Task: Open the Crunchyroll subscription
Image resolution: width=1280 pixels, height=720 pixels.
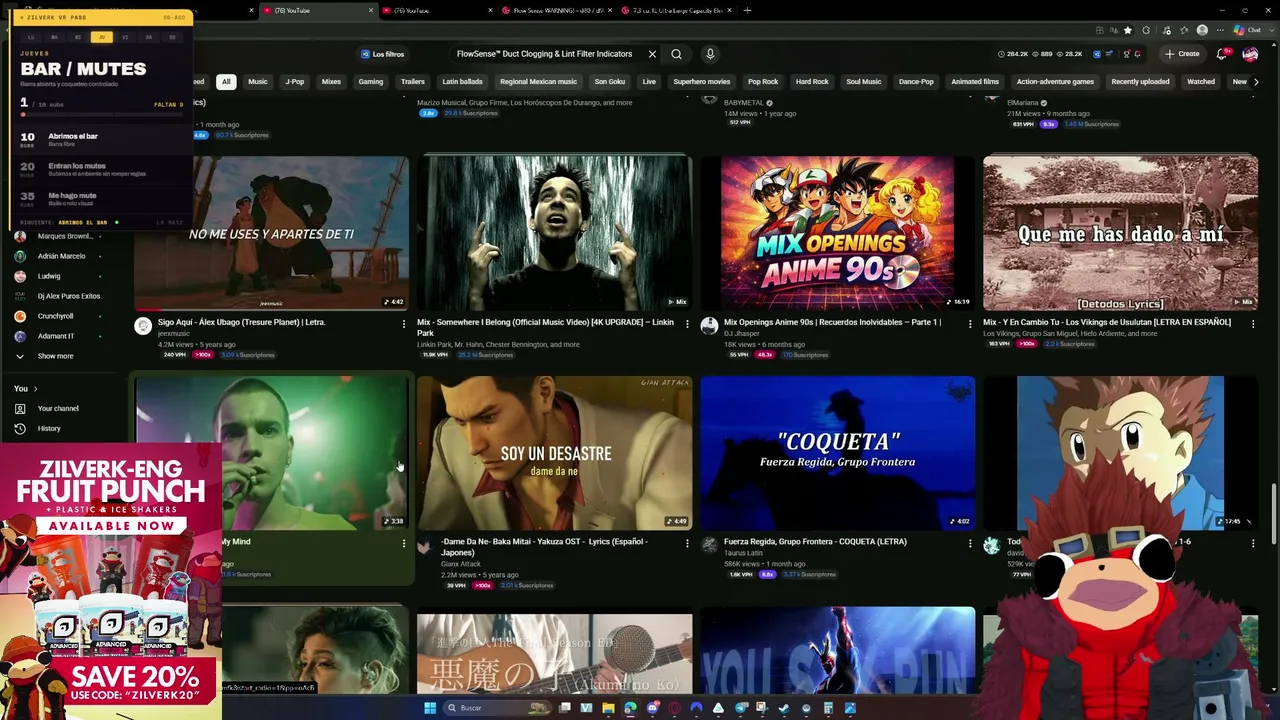Action: pyautogui.click(x=56, y=316)
